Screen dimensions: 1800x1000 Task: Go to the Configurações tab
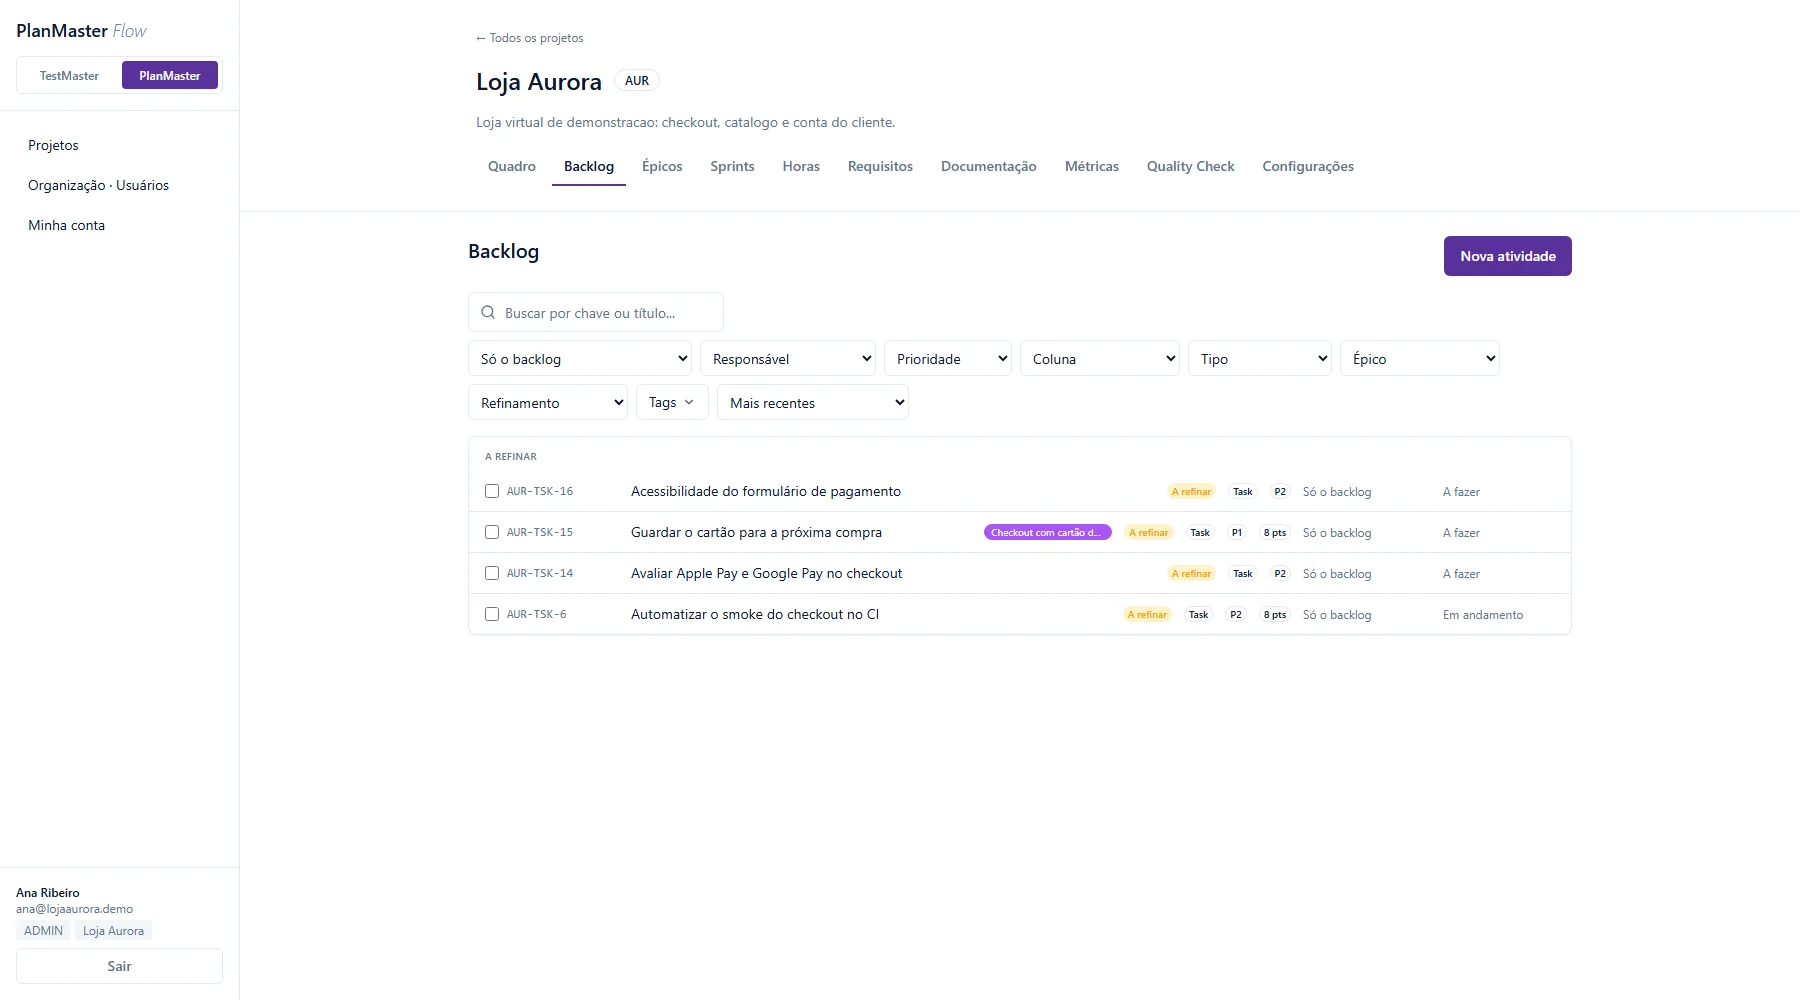[x=1308, y=167]
